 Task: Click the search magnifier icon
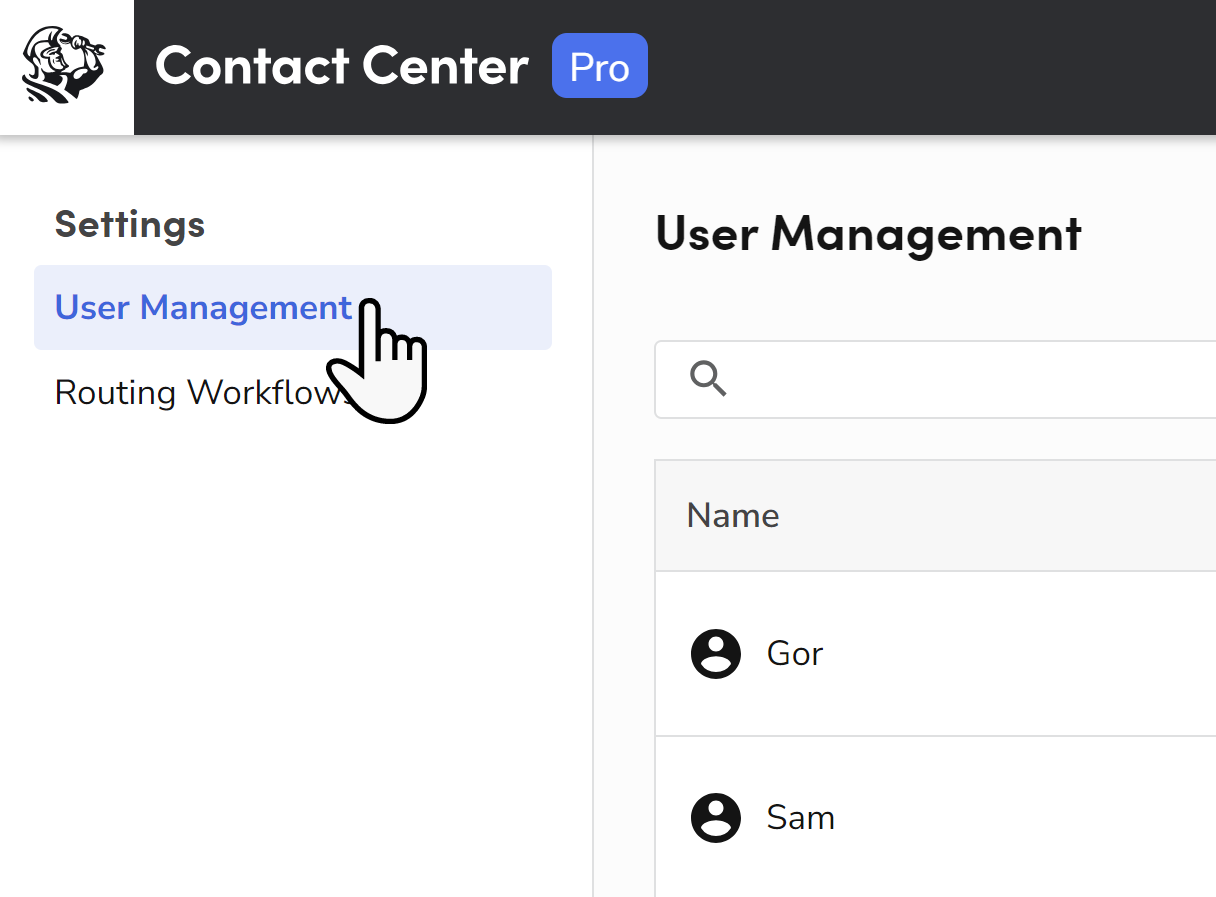pos(708,379)
